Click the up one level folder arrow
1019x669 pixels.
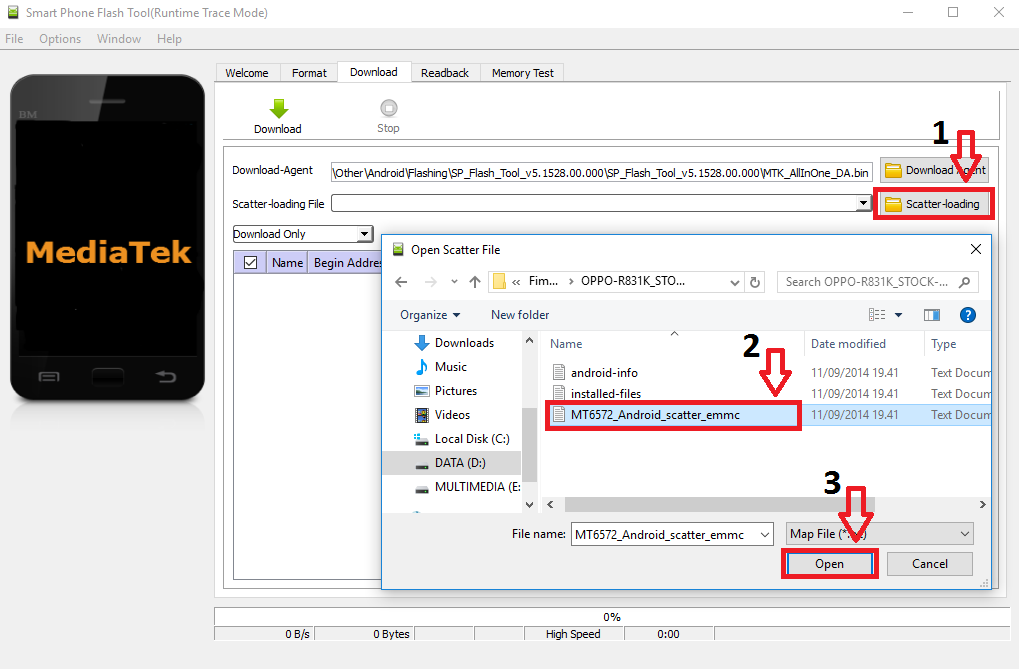click(474, 281)
